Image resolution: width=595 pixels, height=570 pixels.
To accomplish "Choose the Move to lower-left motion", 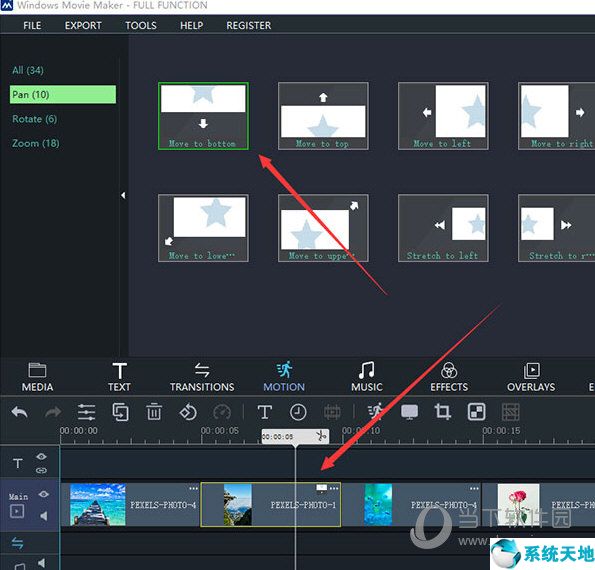I will click(x=203, y=228).
